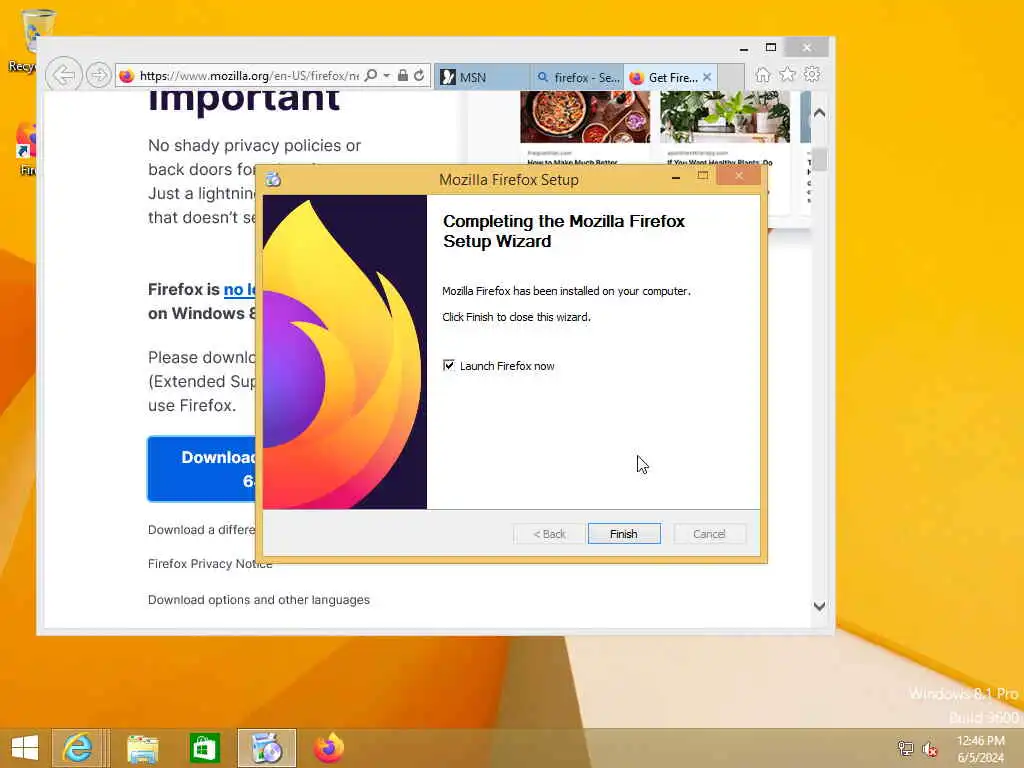Click the pizza article thumbnail

585,116
